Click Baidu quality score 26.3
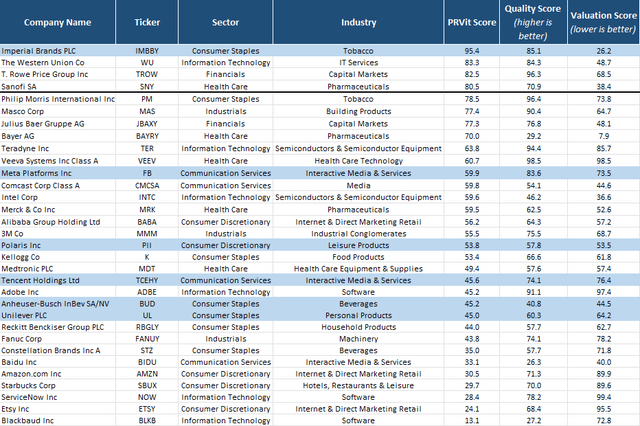640x426 pixels. (x=533, y=362)
